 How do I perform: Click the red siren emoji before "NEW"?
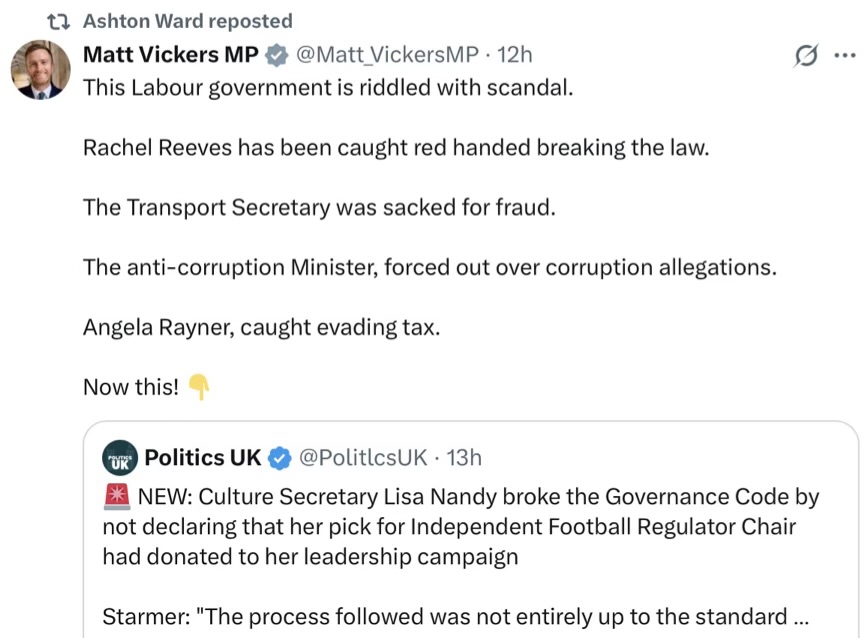(114, 496)
